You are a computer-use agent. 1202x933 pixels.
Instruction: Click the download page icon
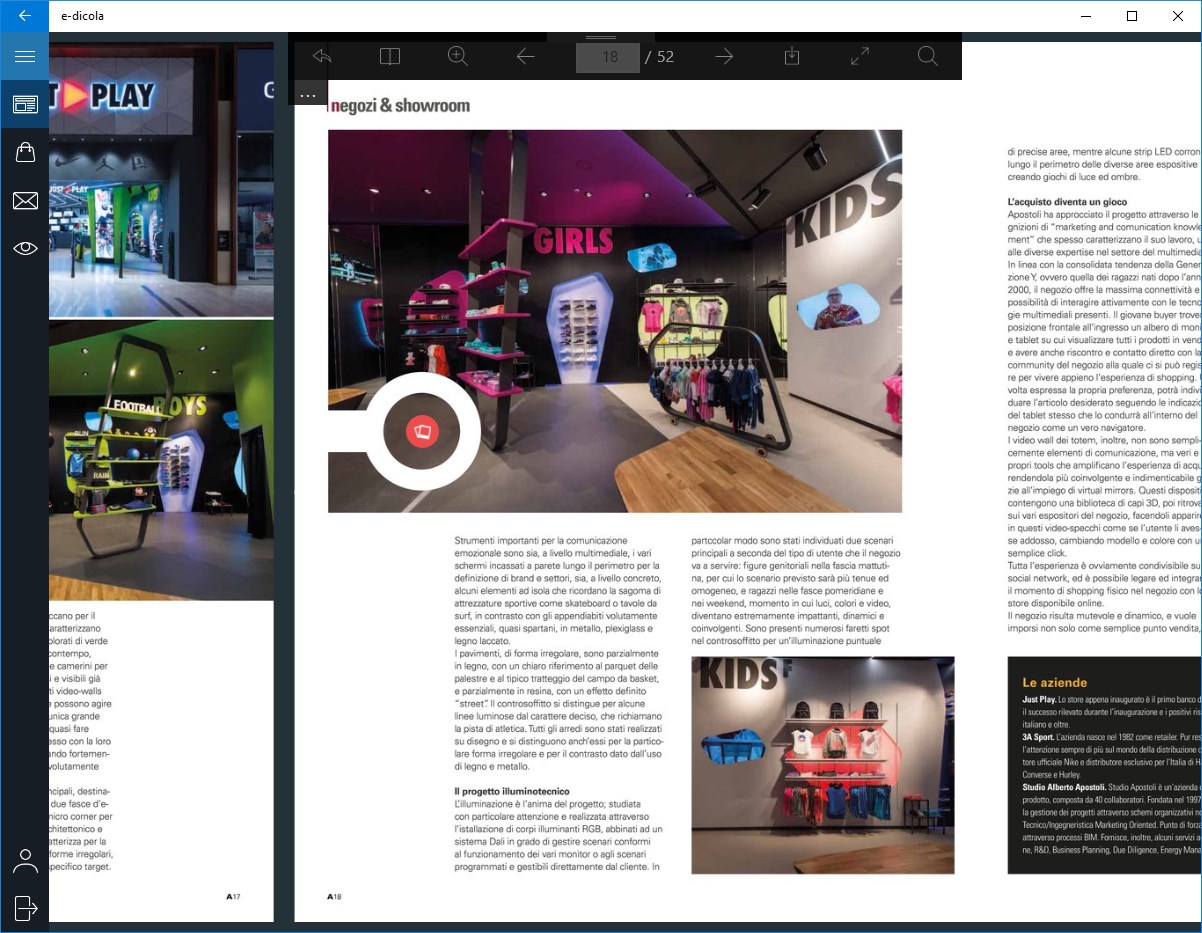[792, 57]
